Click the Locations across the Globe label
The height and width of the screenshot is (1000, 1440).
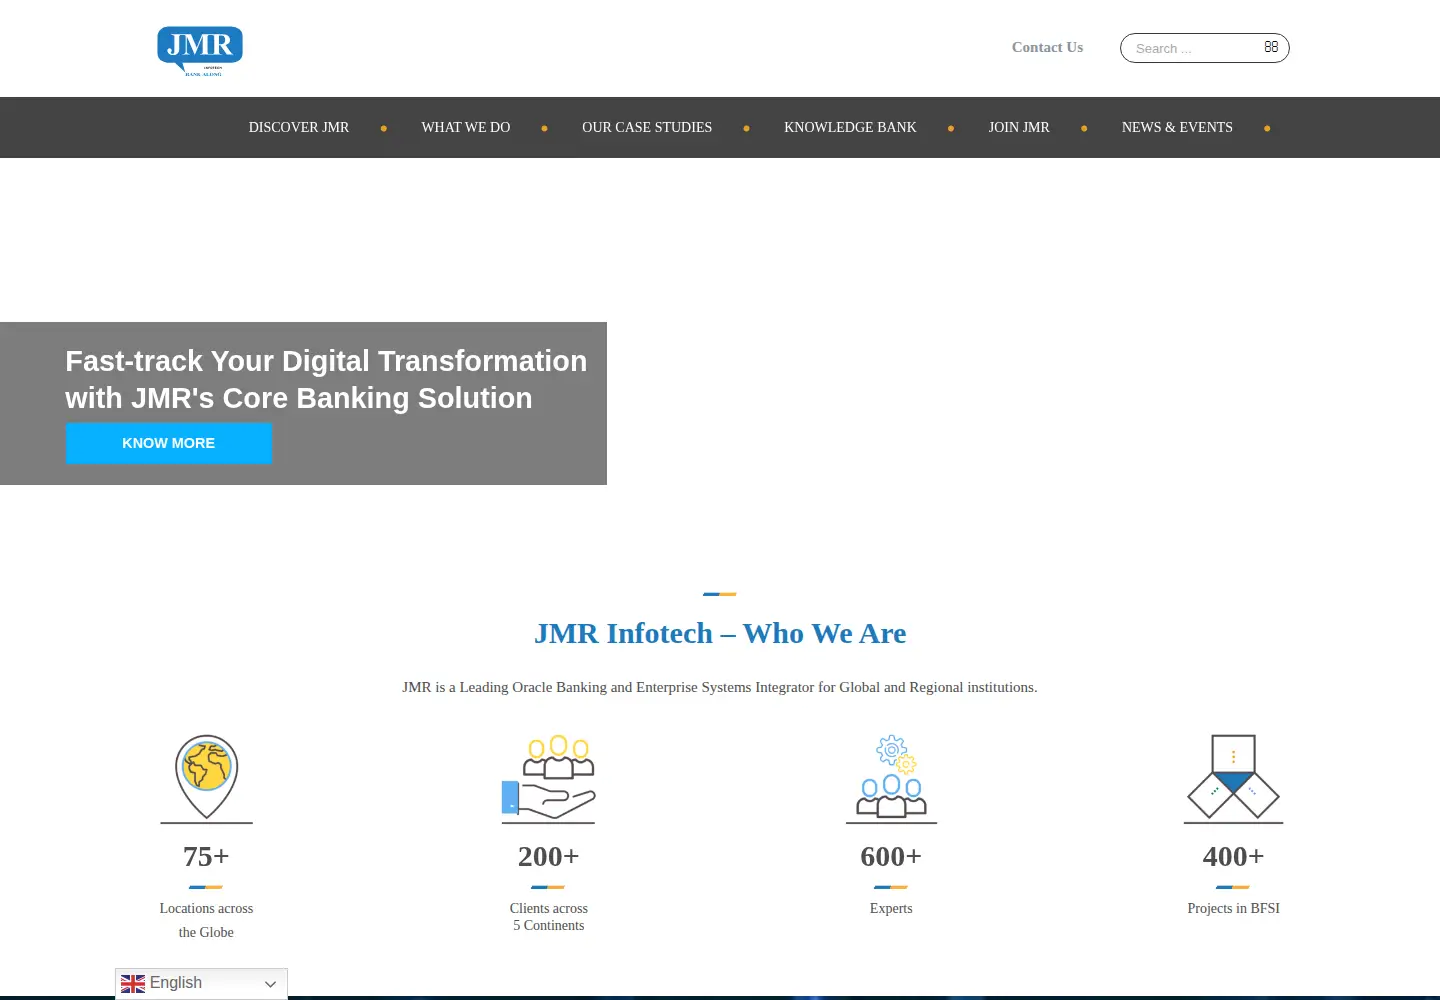(206, 920)
